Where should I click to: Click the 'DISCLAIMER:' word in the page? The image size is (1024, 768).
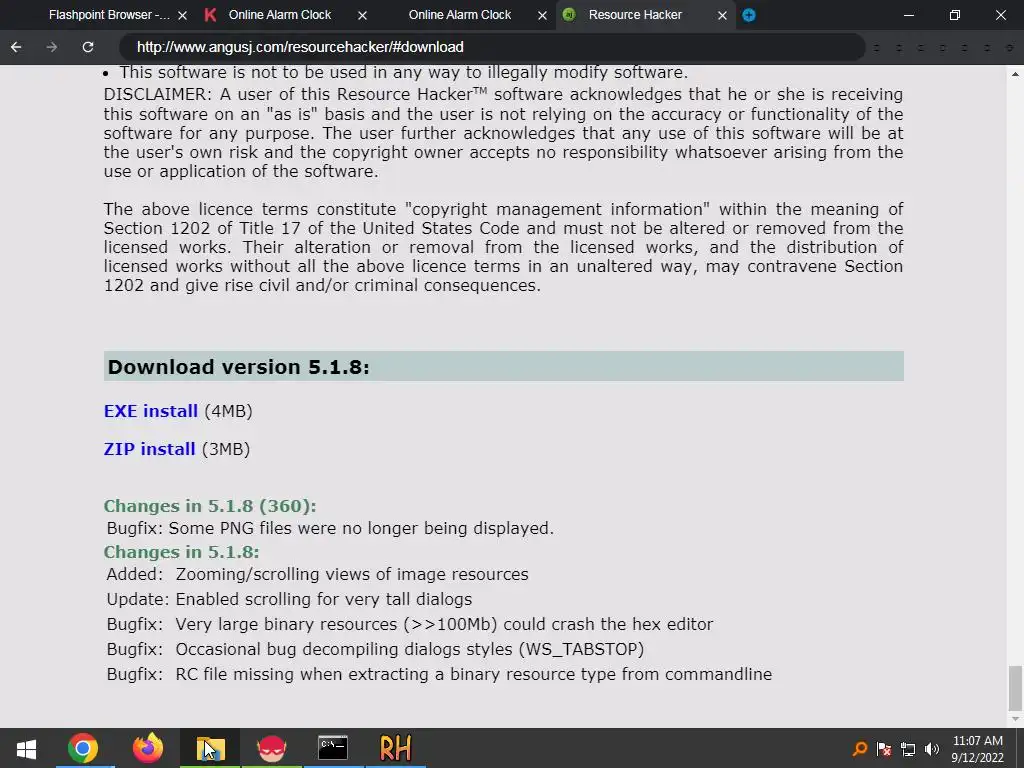click(x=158, y=95)
